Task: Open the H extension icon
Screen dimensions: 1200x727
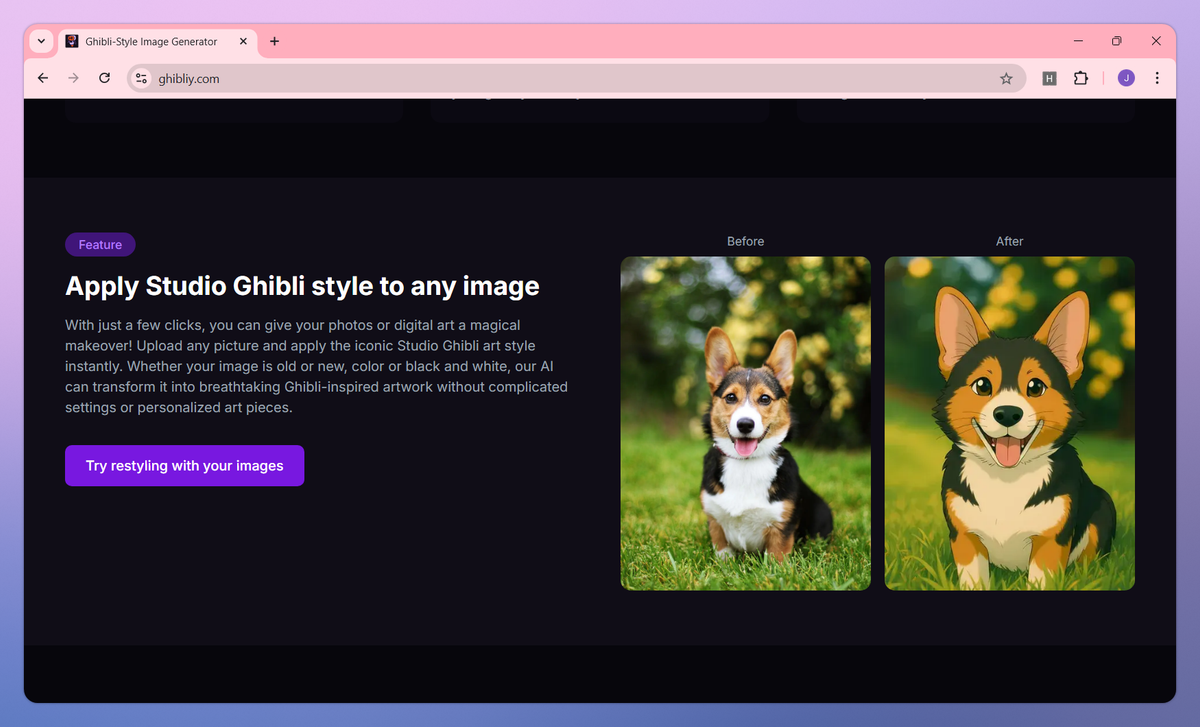Action: 1049,78
